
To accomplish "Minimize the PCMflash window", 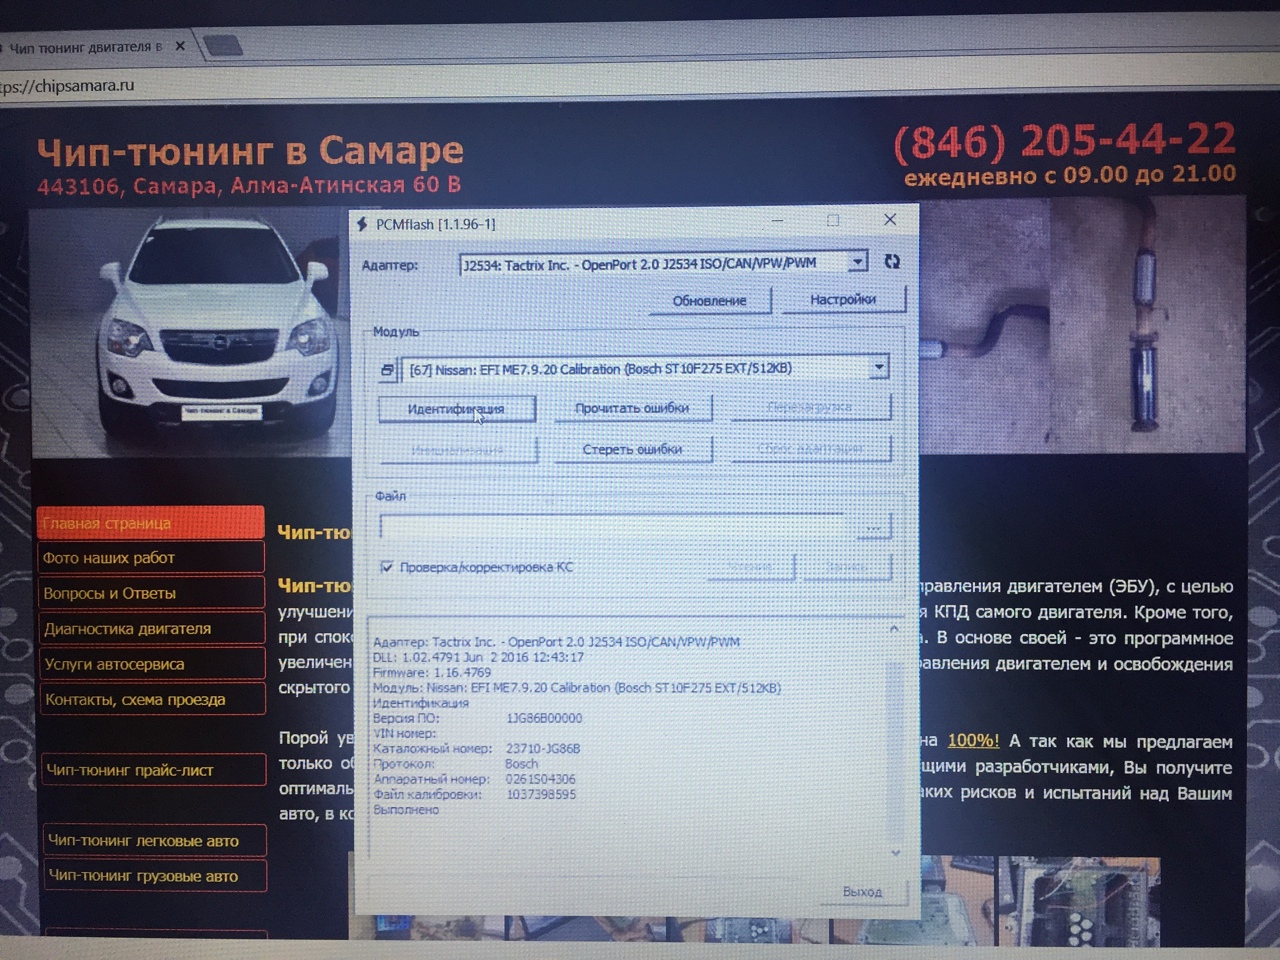I will point(778,221).
